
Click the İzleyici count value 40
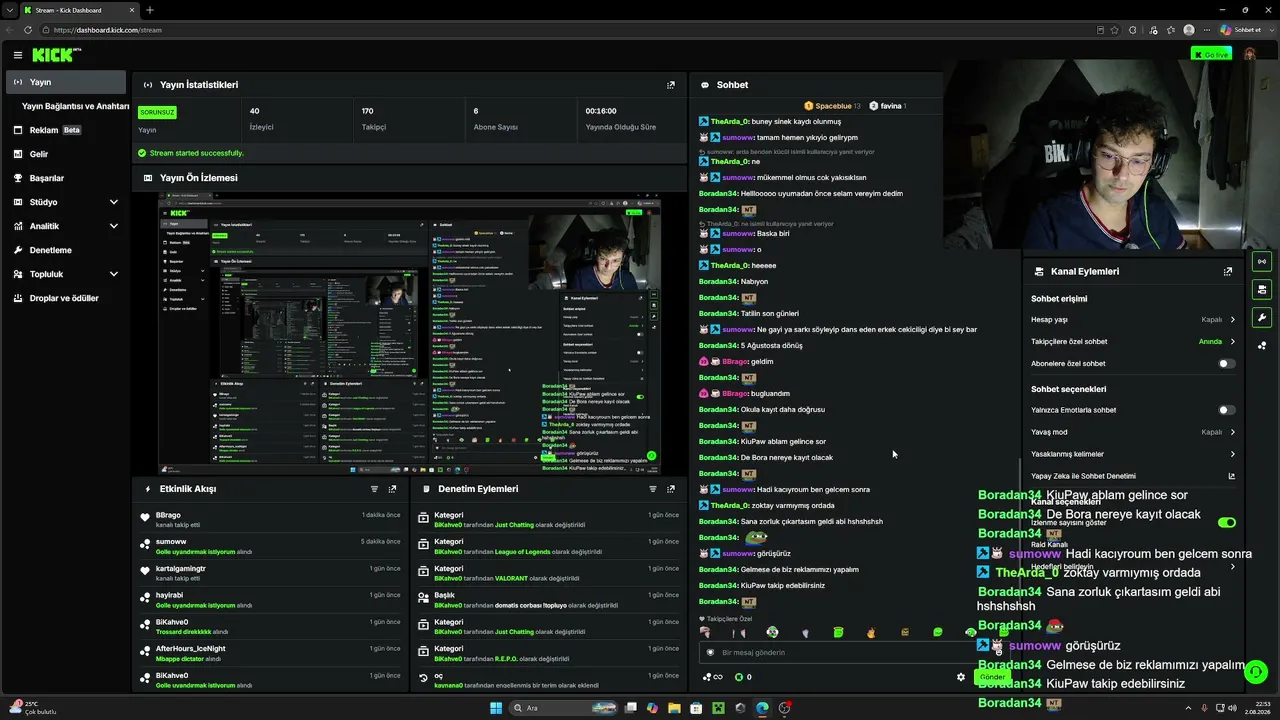[x=254, y=111]
